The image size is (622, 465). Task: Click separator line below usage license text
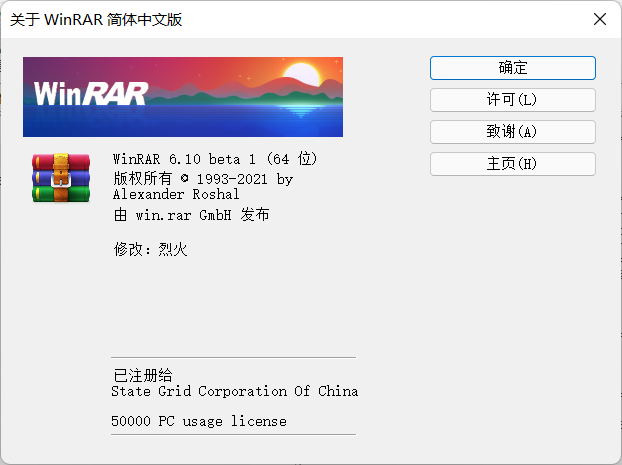pos(233,434)
